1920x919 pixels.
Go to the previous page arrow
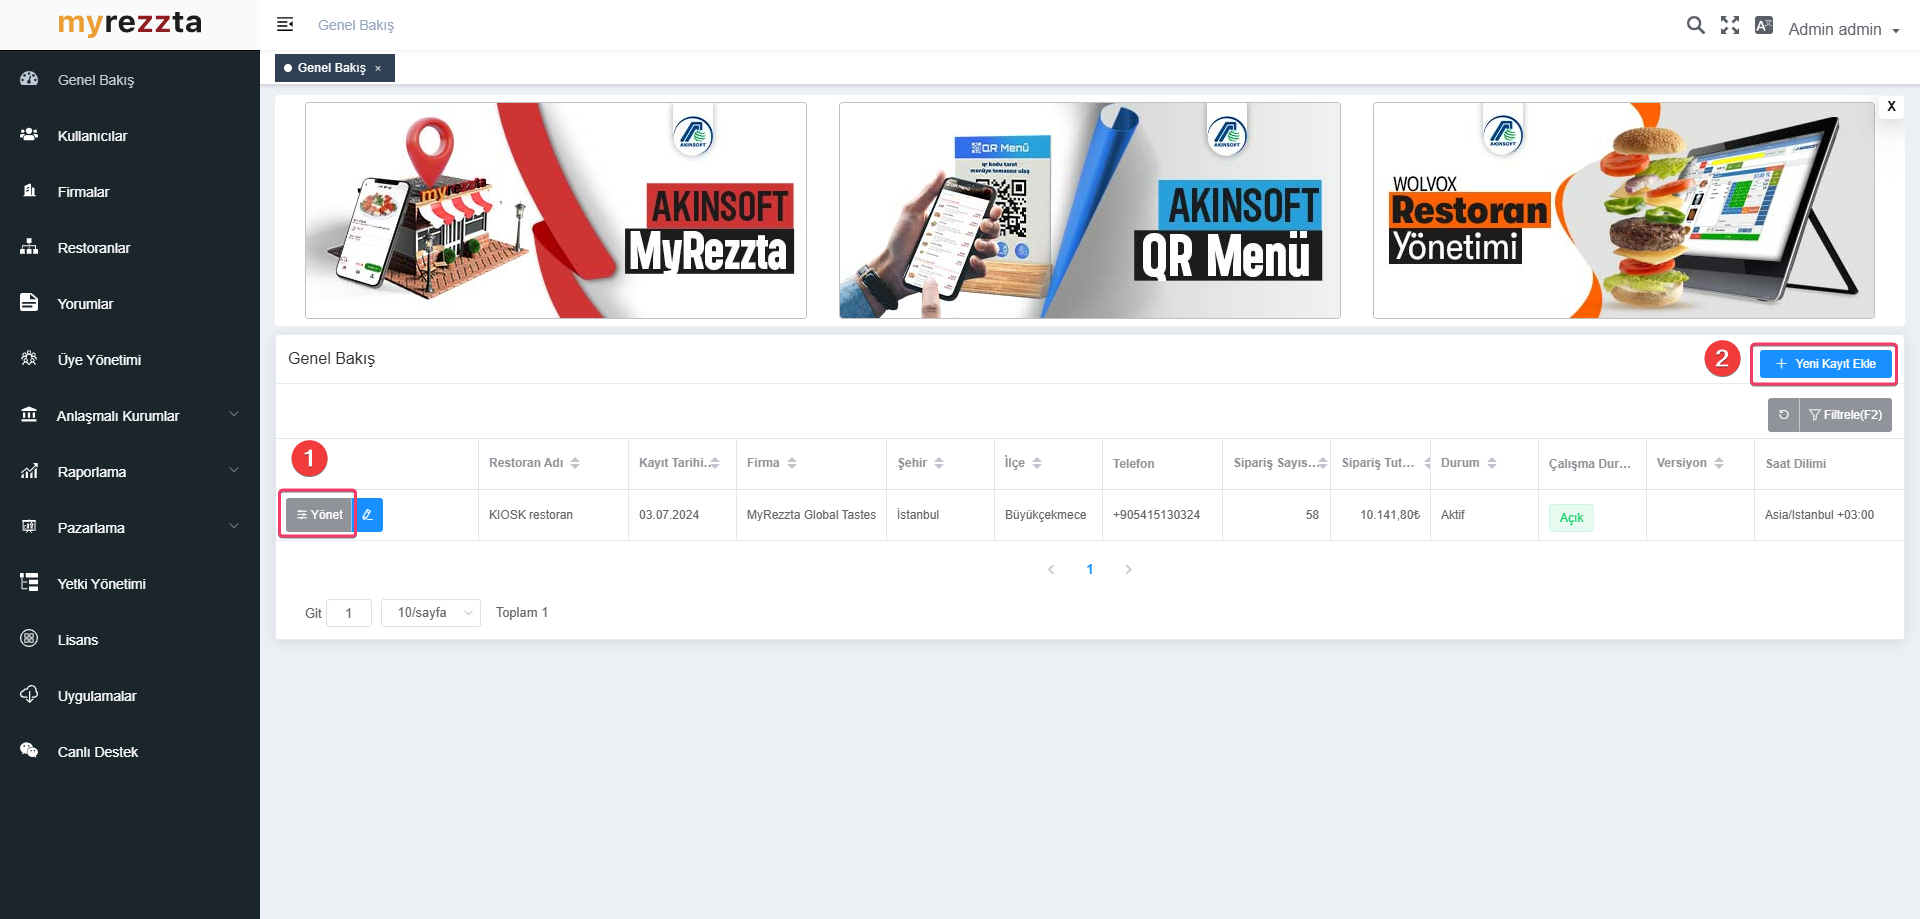pos(1051,569)
